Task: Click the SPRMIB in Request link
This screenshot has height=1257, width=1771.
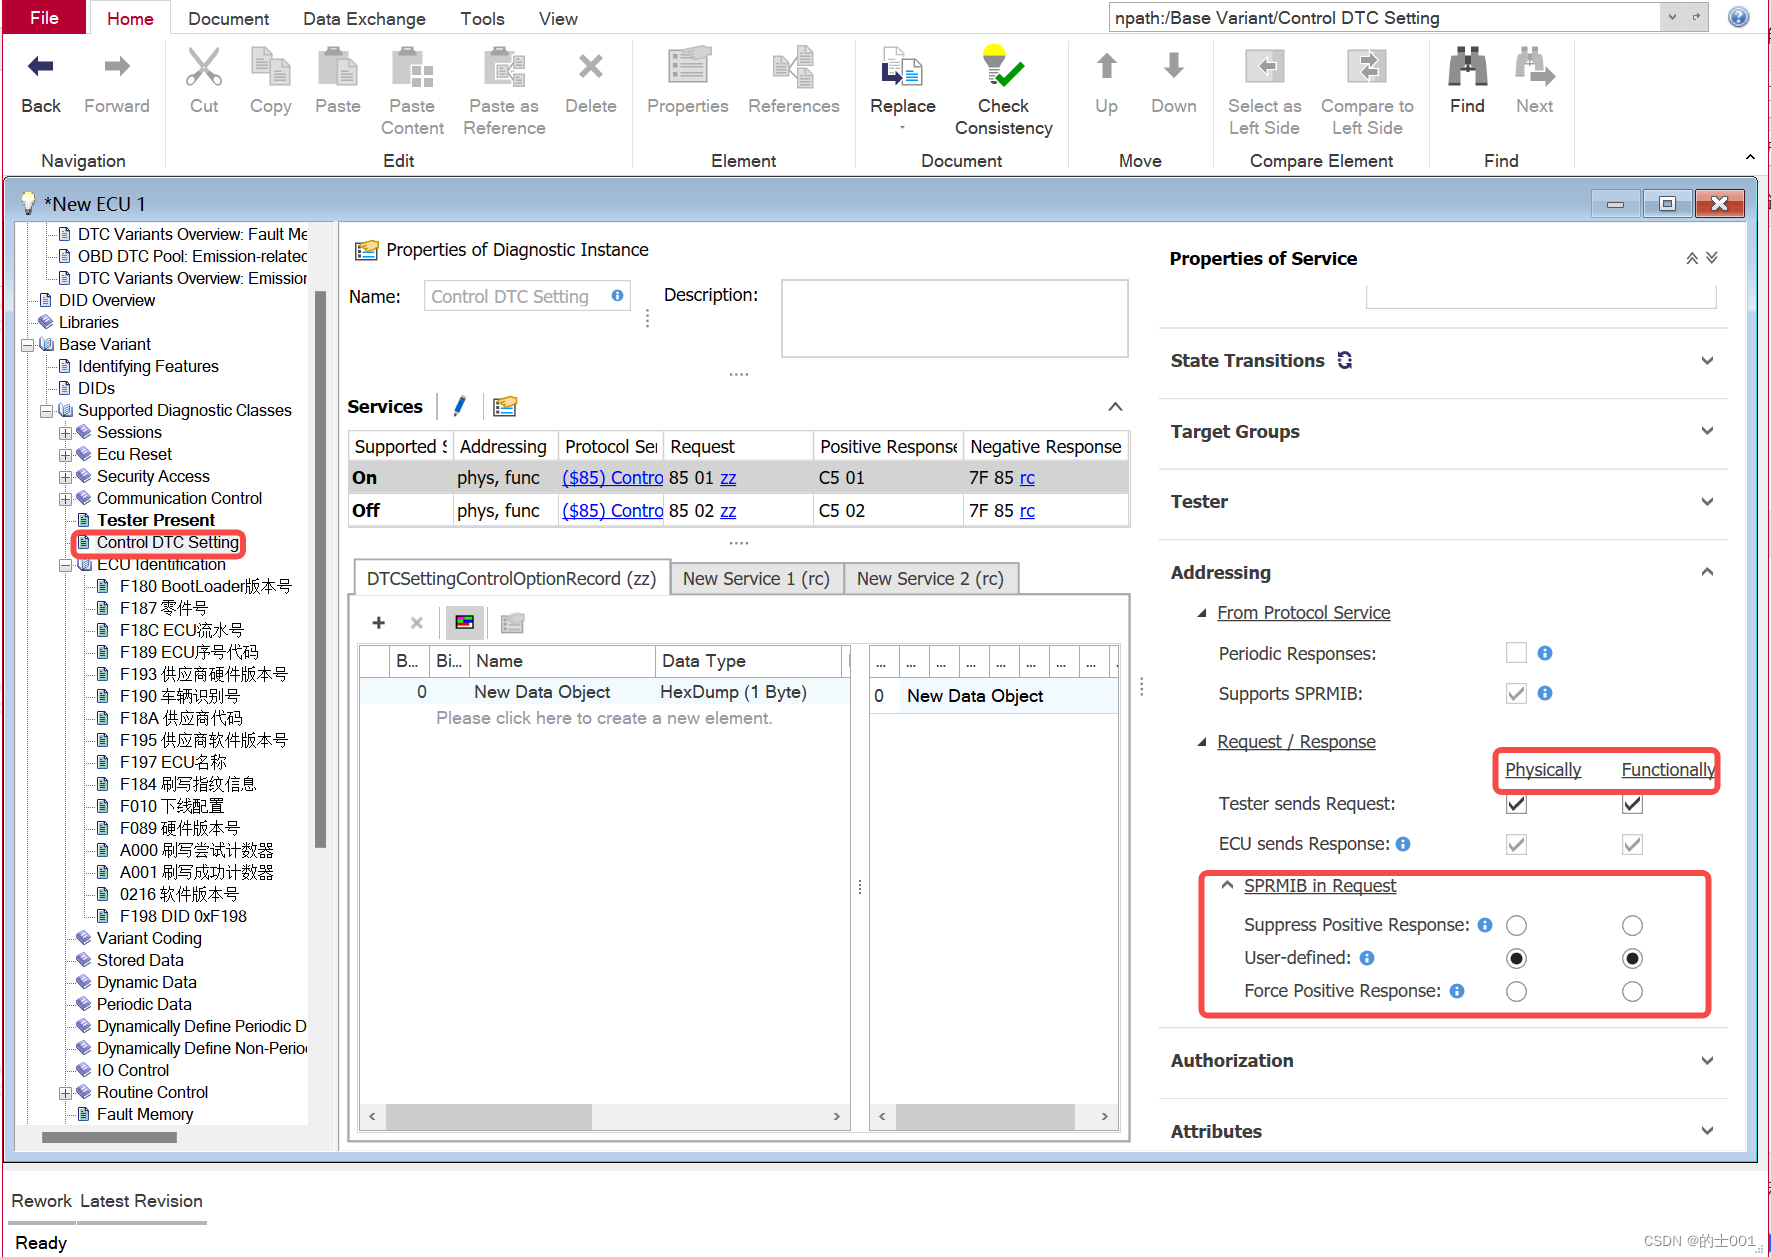Action: pos(1319,886)
